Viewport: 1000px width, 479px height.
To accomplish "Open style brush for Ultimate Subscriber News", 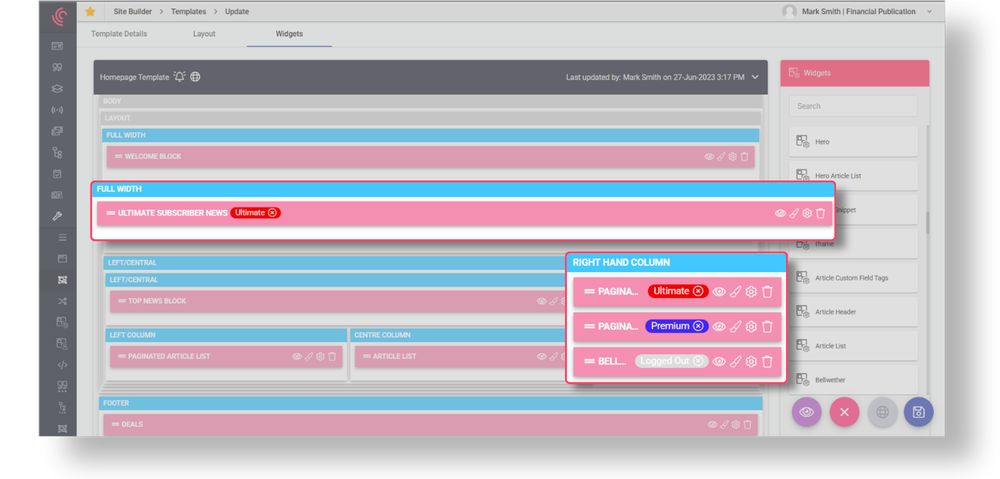I will click(794, 214).
